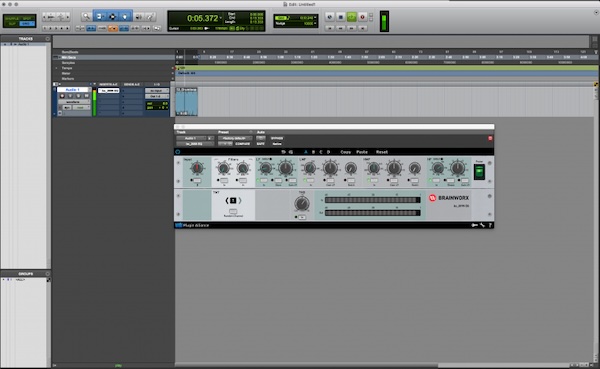The image size is (600, 369).
Task: Solo the Audio 1 track
Action: (x=78, y=96)
